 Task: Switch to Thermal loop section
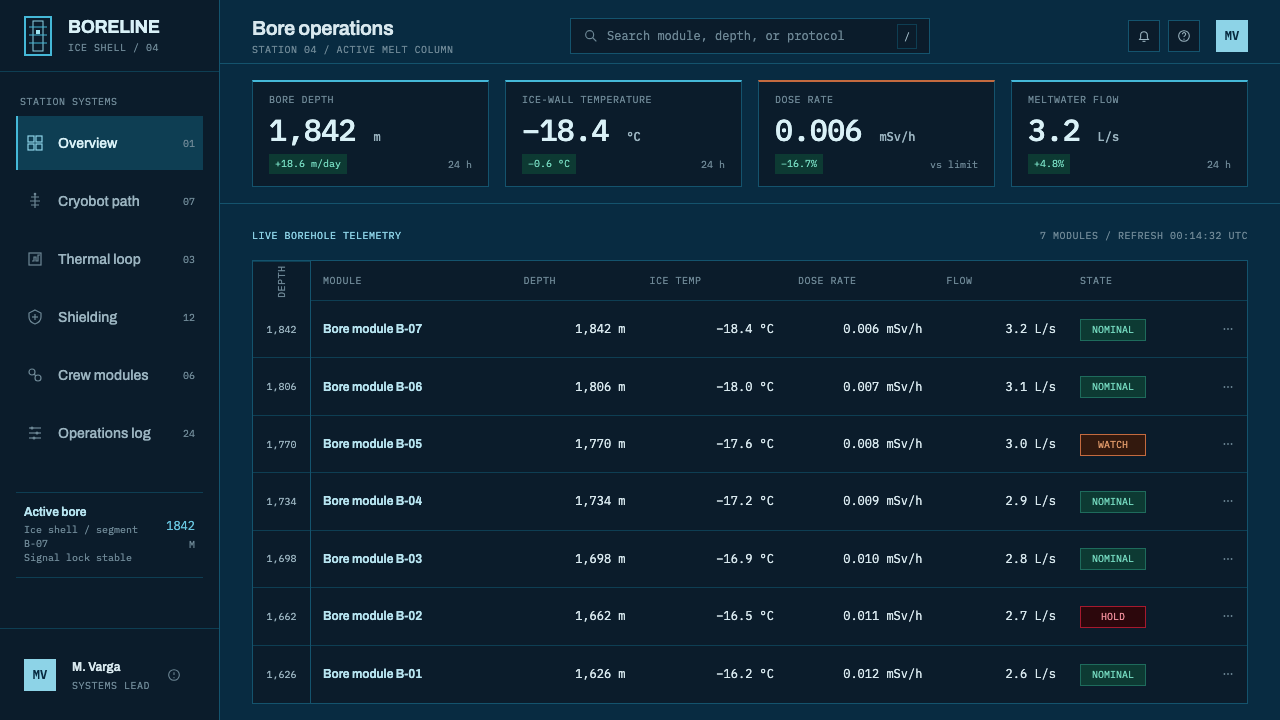click(110, 259)
